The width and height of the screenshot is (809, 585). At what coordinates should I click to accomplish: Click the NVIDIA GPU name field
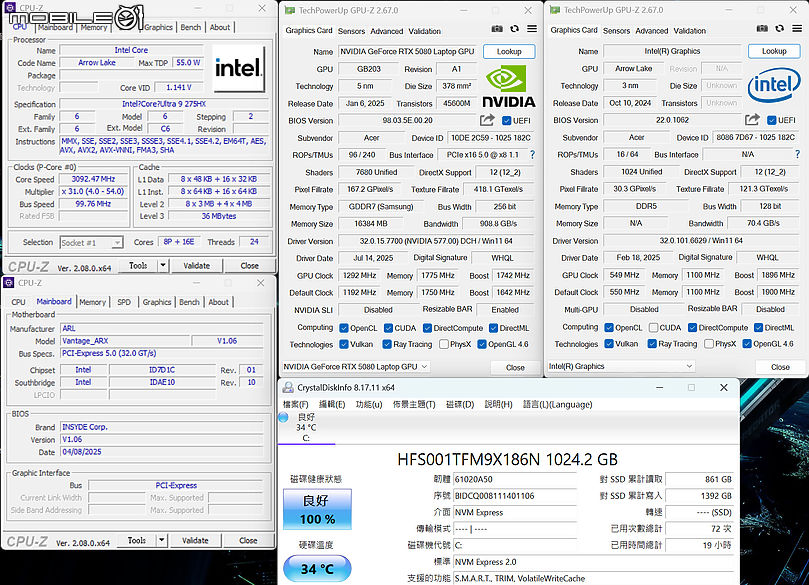tap(408, 51)
